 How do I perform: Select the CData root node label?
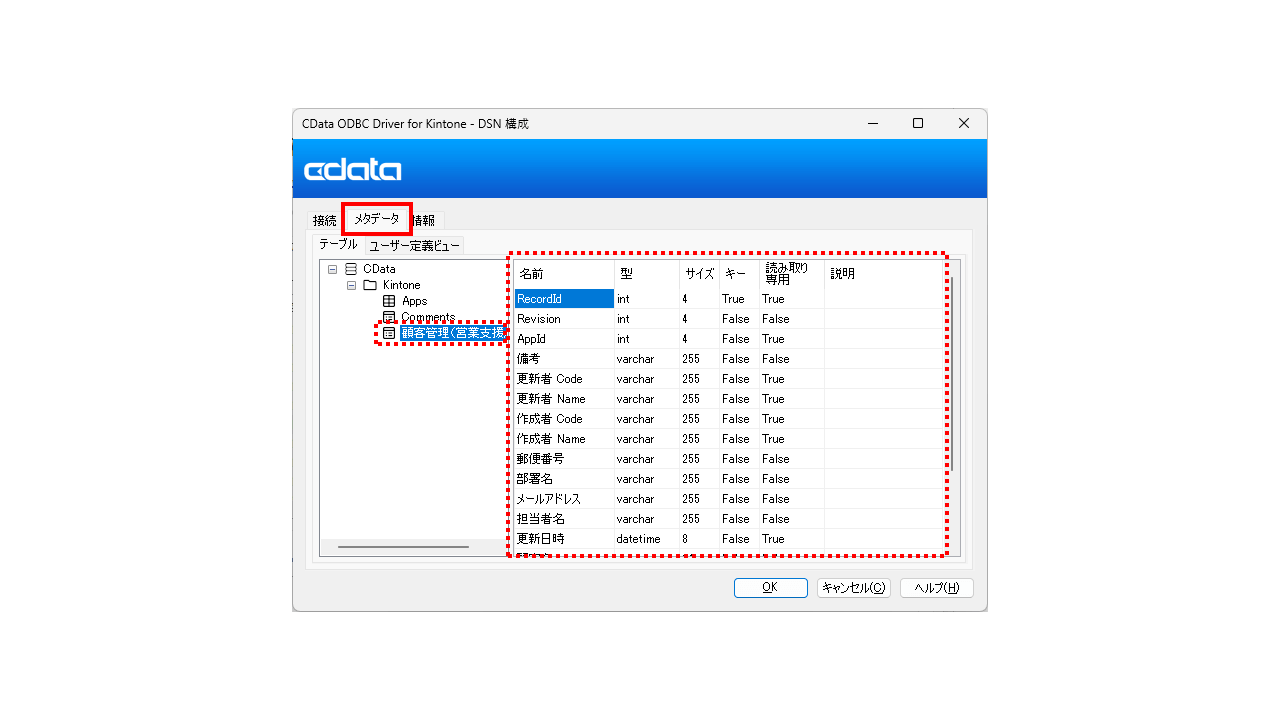coord(379,269)
